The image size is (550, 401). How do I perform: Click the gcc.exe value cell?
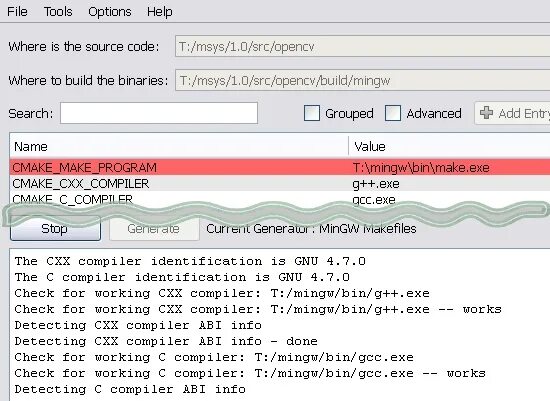(374, 200)
